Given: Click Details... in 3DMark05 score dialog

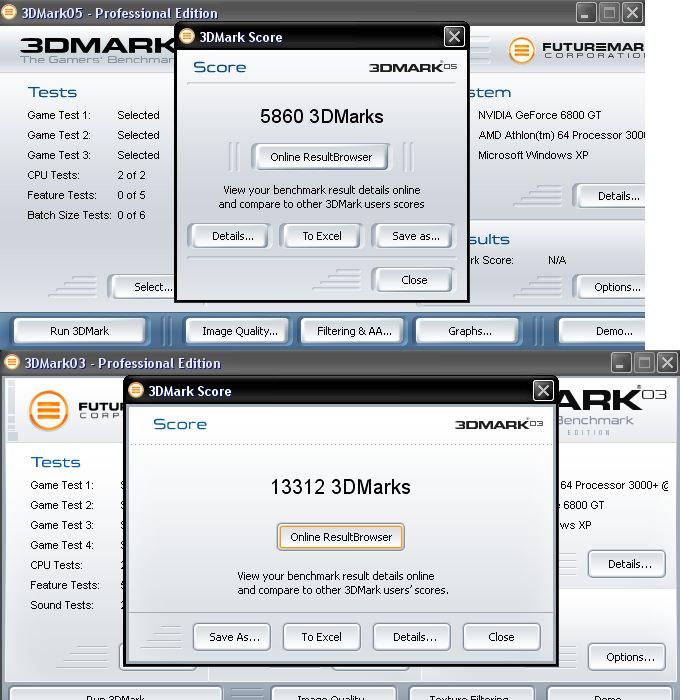Looking at the screenshot, I should (229, 236).
